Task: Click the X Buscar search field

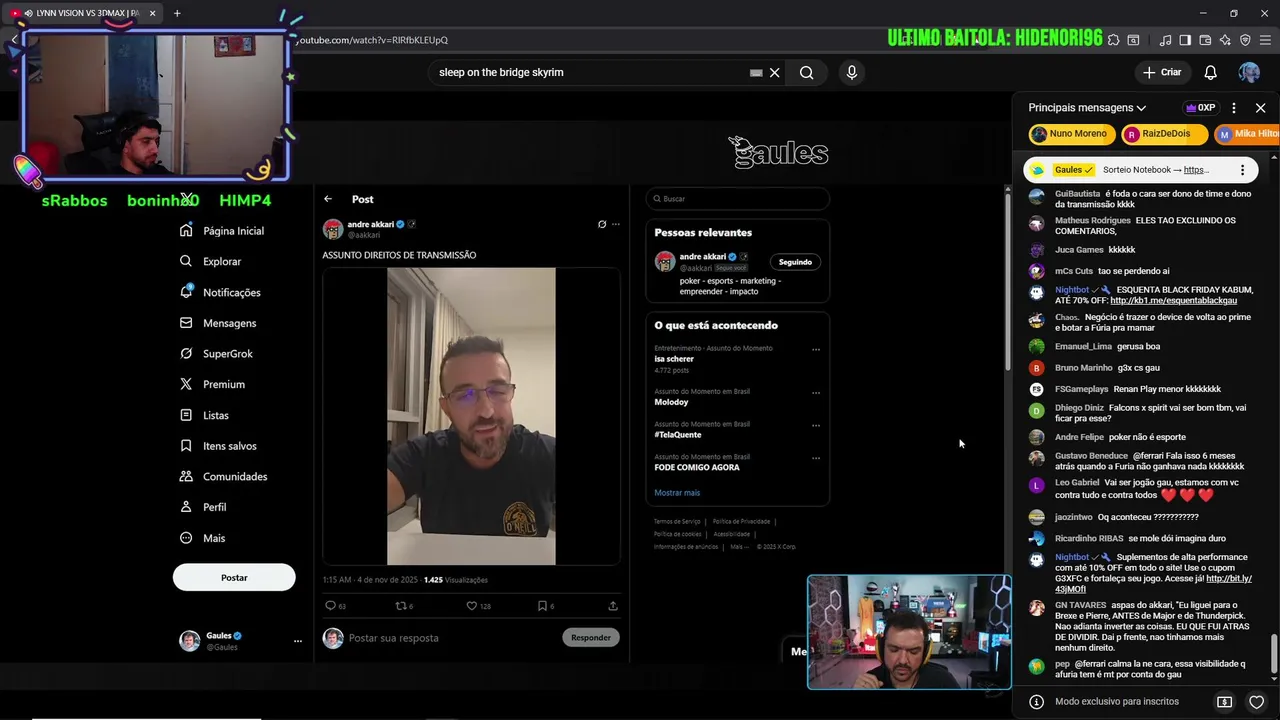Action: [738, 198]
